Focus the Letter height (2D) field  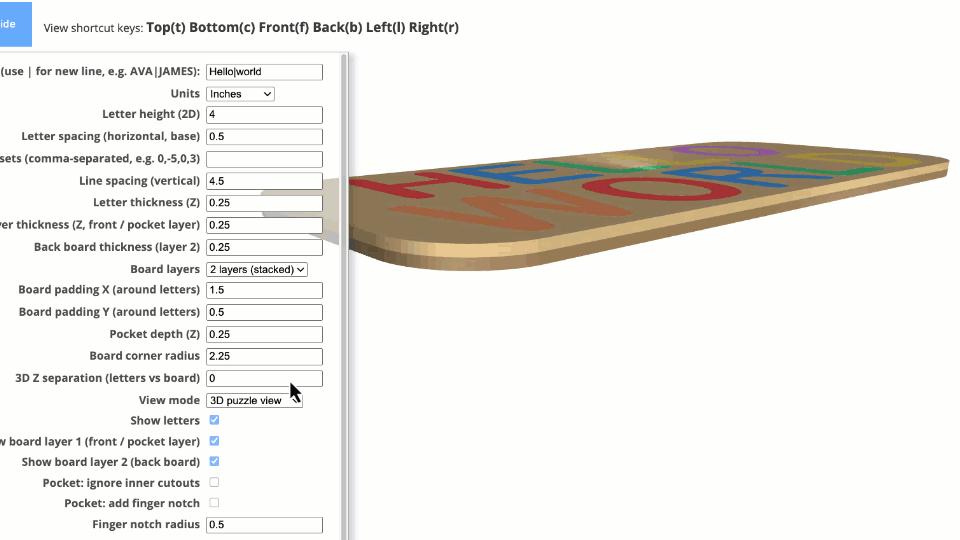point(264,115)
